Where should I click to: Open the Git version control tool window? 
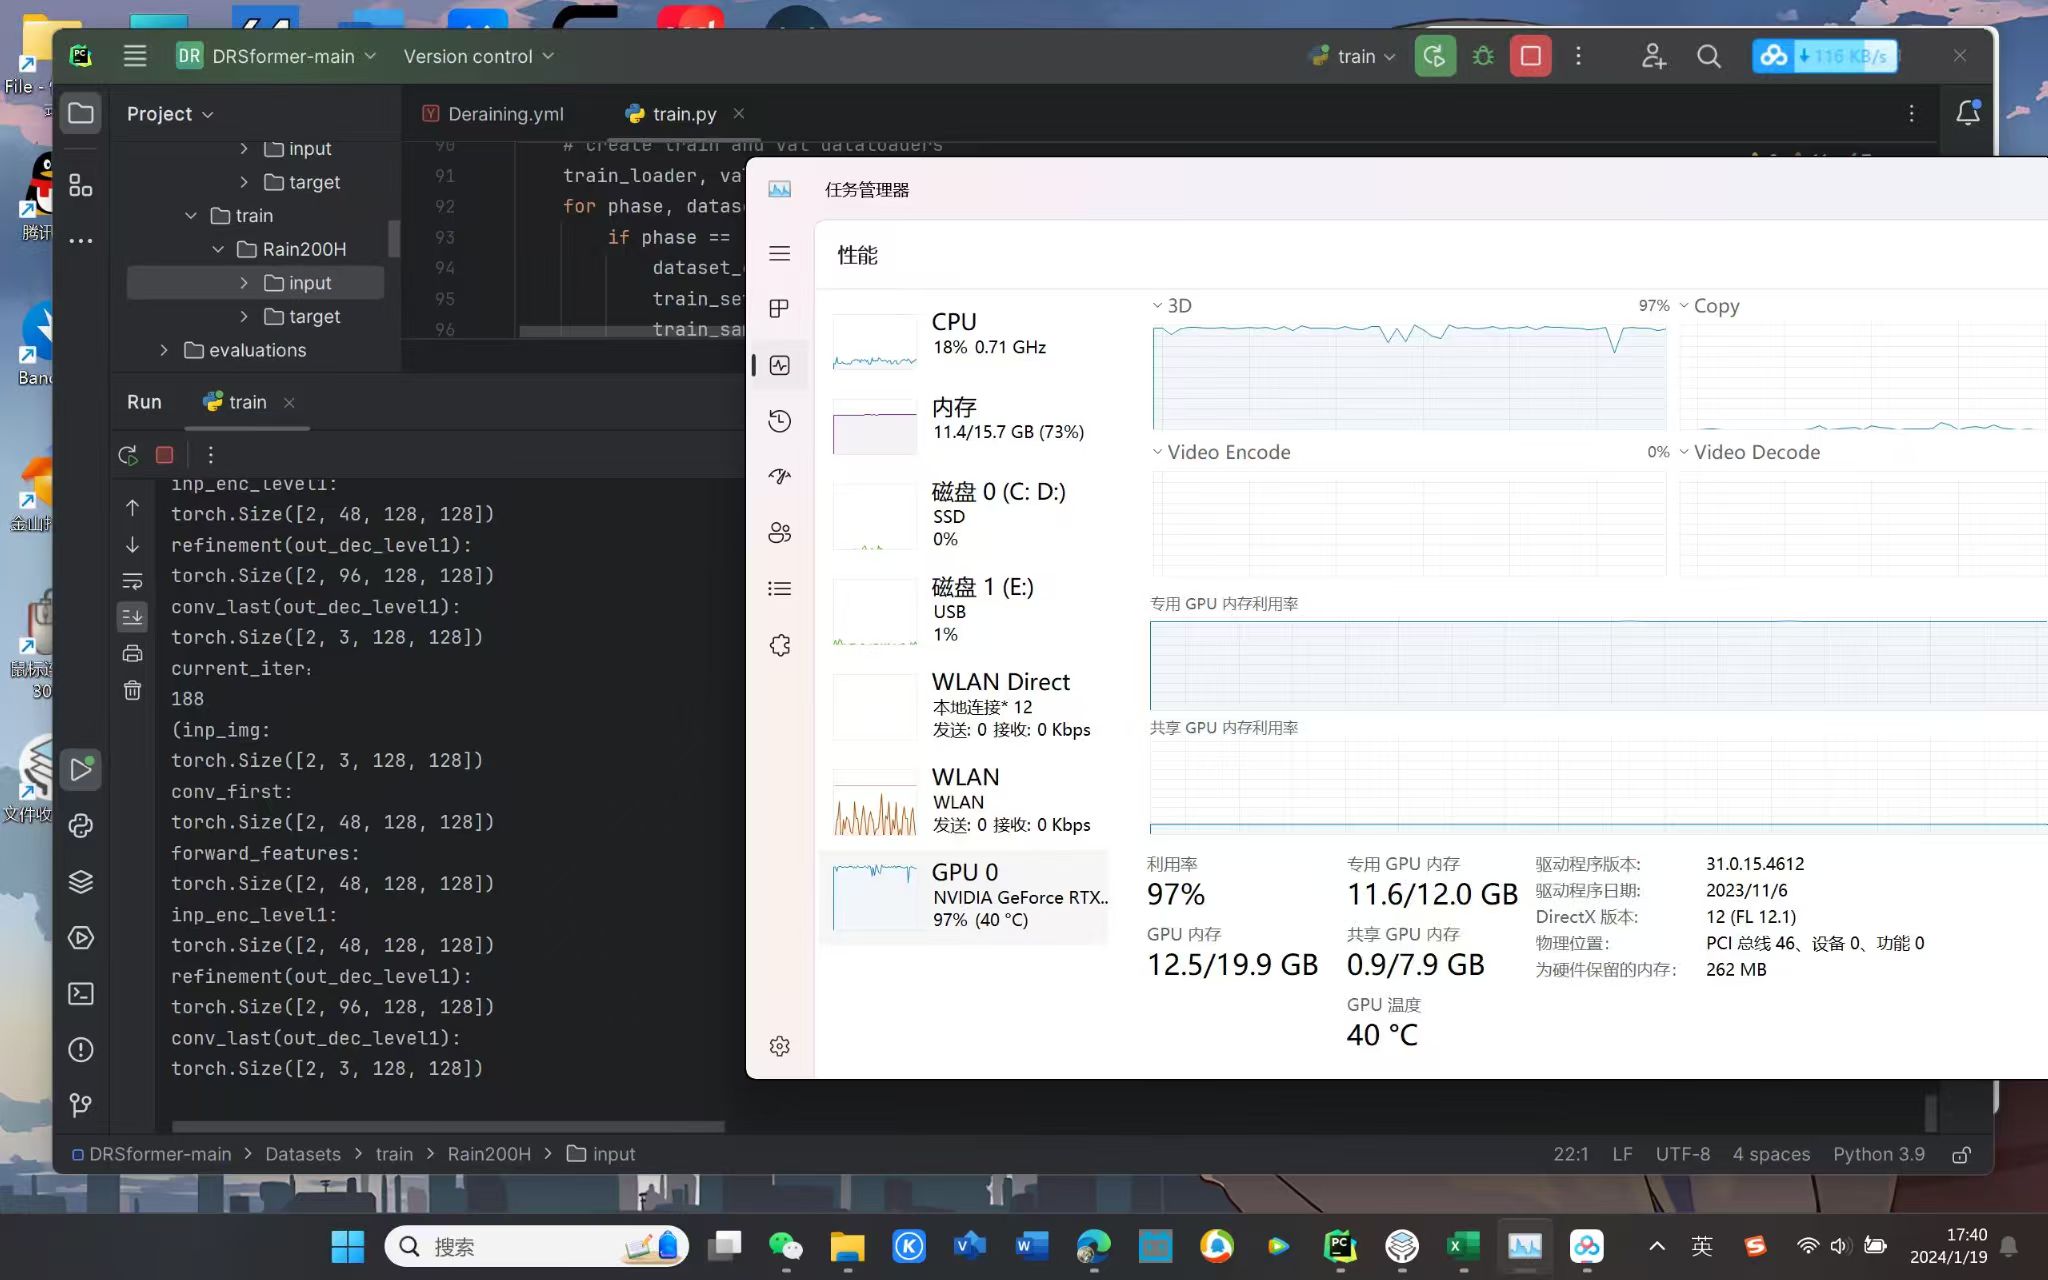pyautogui.click(x=81, y=1105)
